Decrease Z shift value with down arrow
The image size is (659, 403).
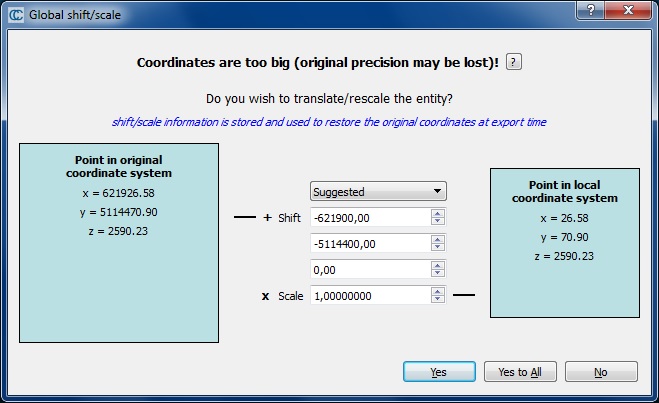tap(438, 274)
